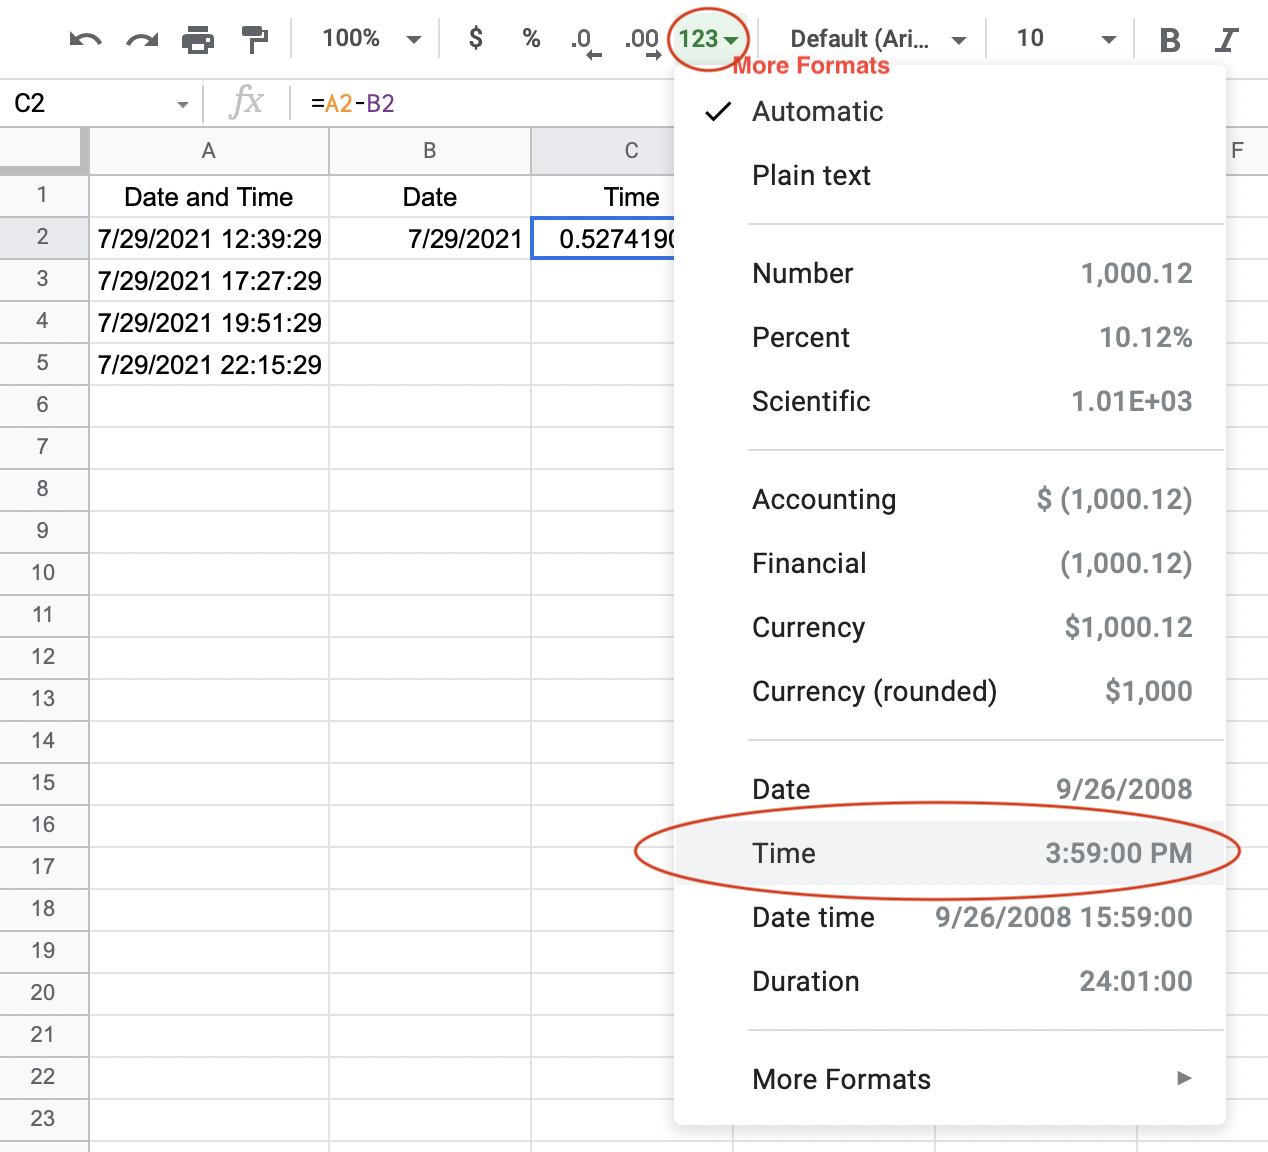The height and width of the screenshot is (1152, 1268).
Task: Open the Default (Arial) font dropdown
Action: coord(878,39)
